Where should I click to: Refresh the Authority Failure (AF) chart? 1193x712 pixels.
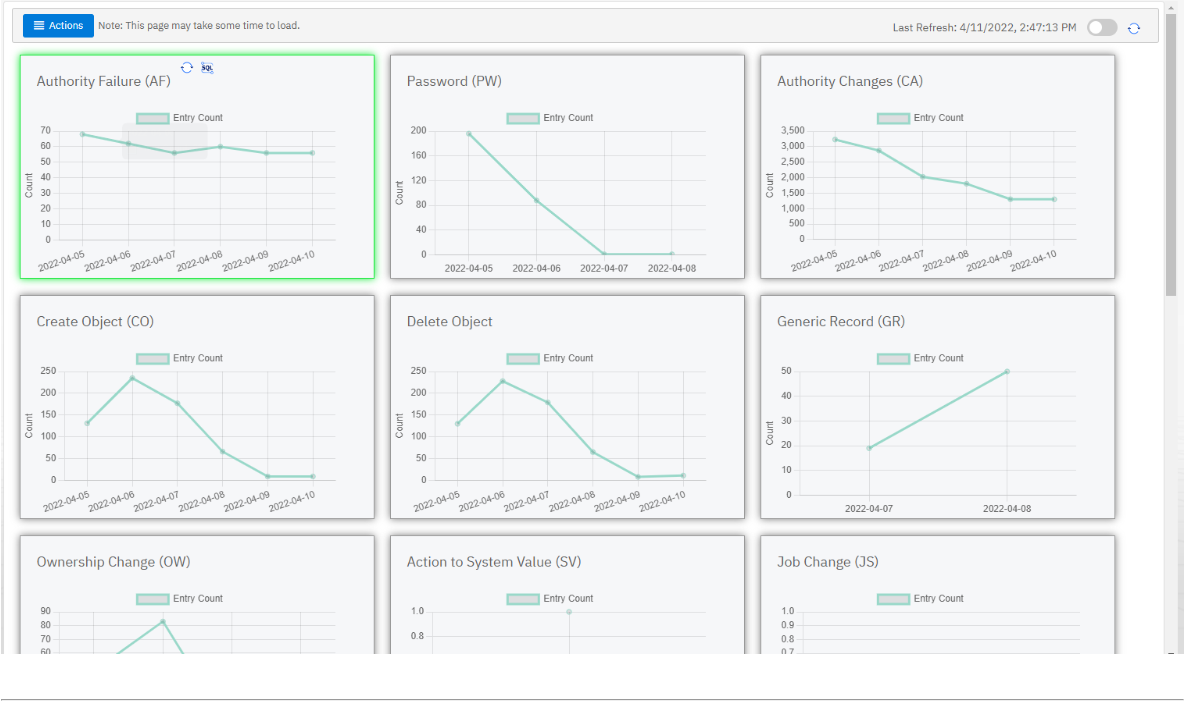coord(186,68)
